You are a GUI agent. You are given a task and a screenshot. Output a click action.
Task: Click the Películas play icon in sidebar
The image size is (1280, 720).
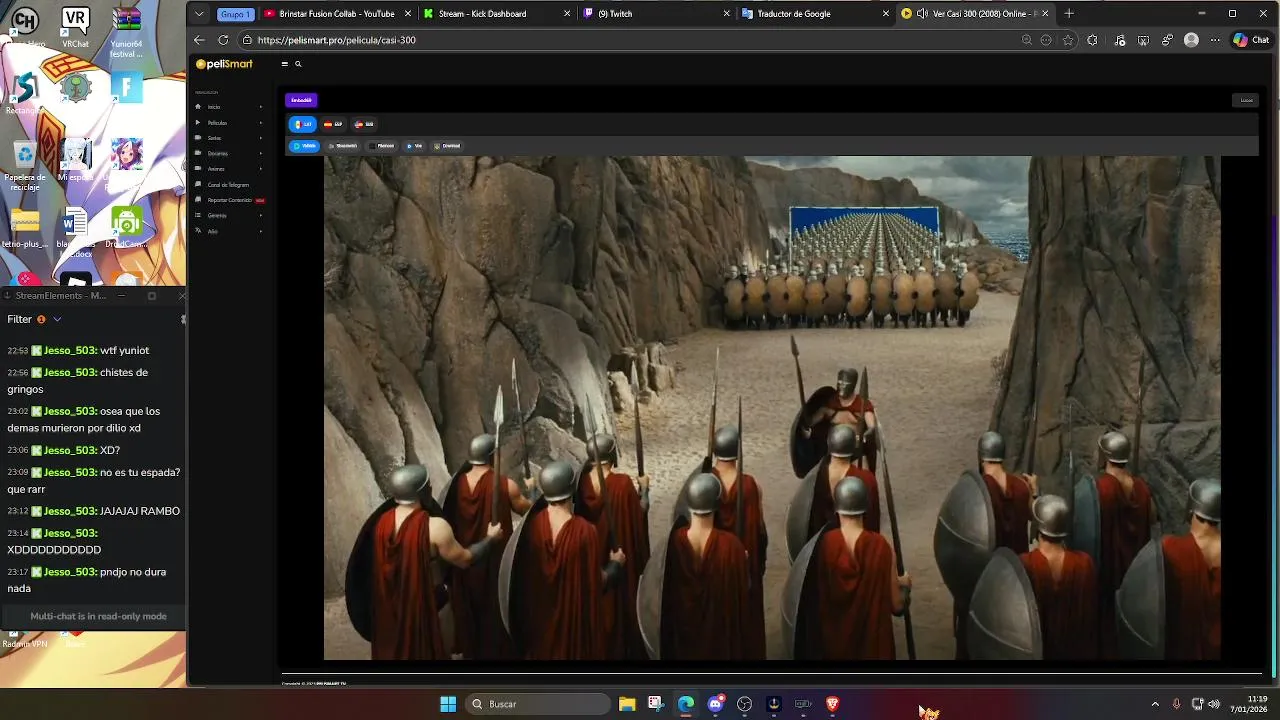point(198,123)
